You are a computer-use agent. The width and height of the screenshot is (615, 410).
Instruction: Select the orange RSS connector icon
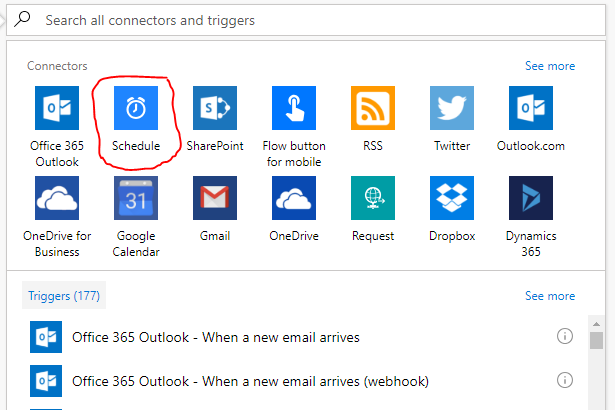click(373, 108)
